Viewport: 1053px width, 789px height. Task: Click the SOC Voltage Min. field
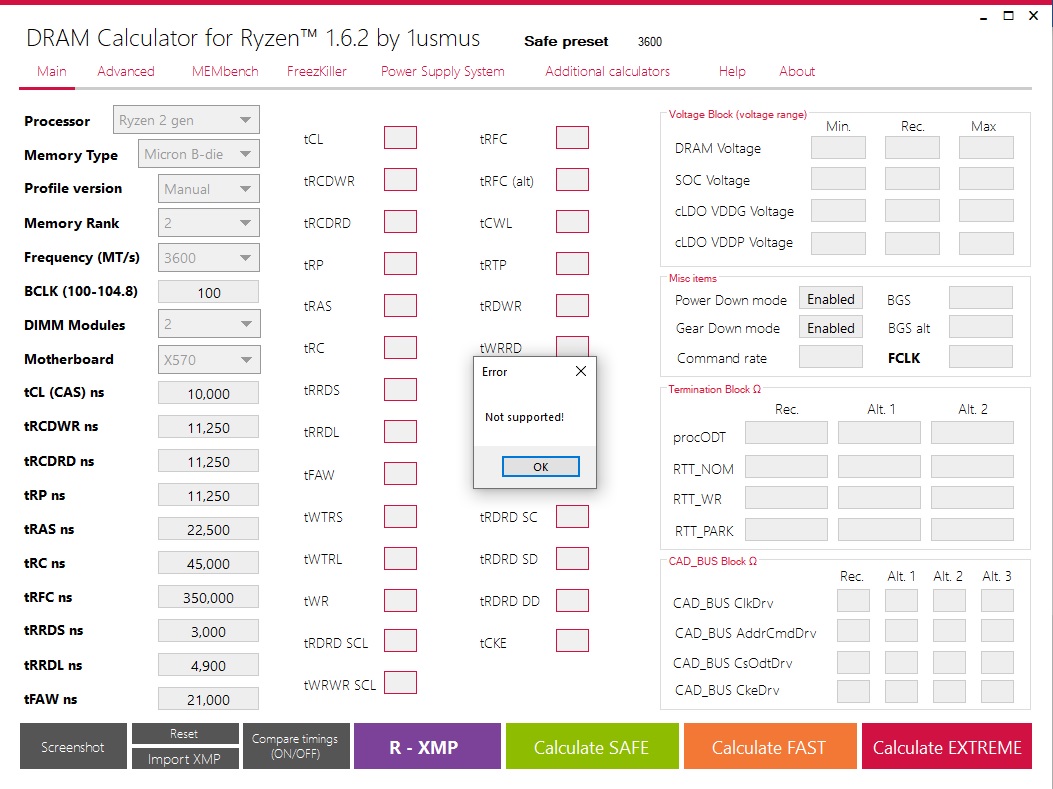838,179
